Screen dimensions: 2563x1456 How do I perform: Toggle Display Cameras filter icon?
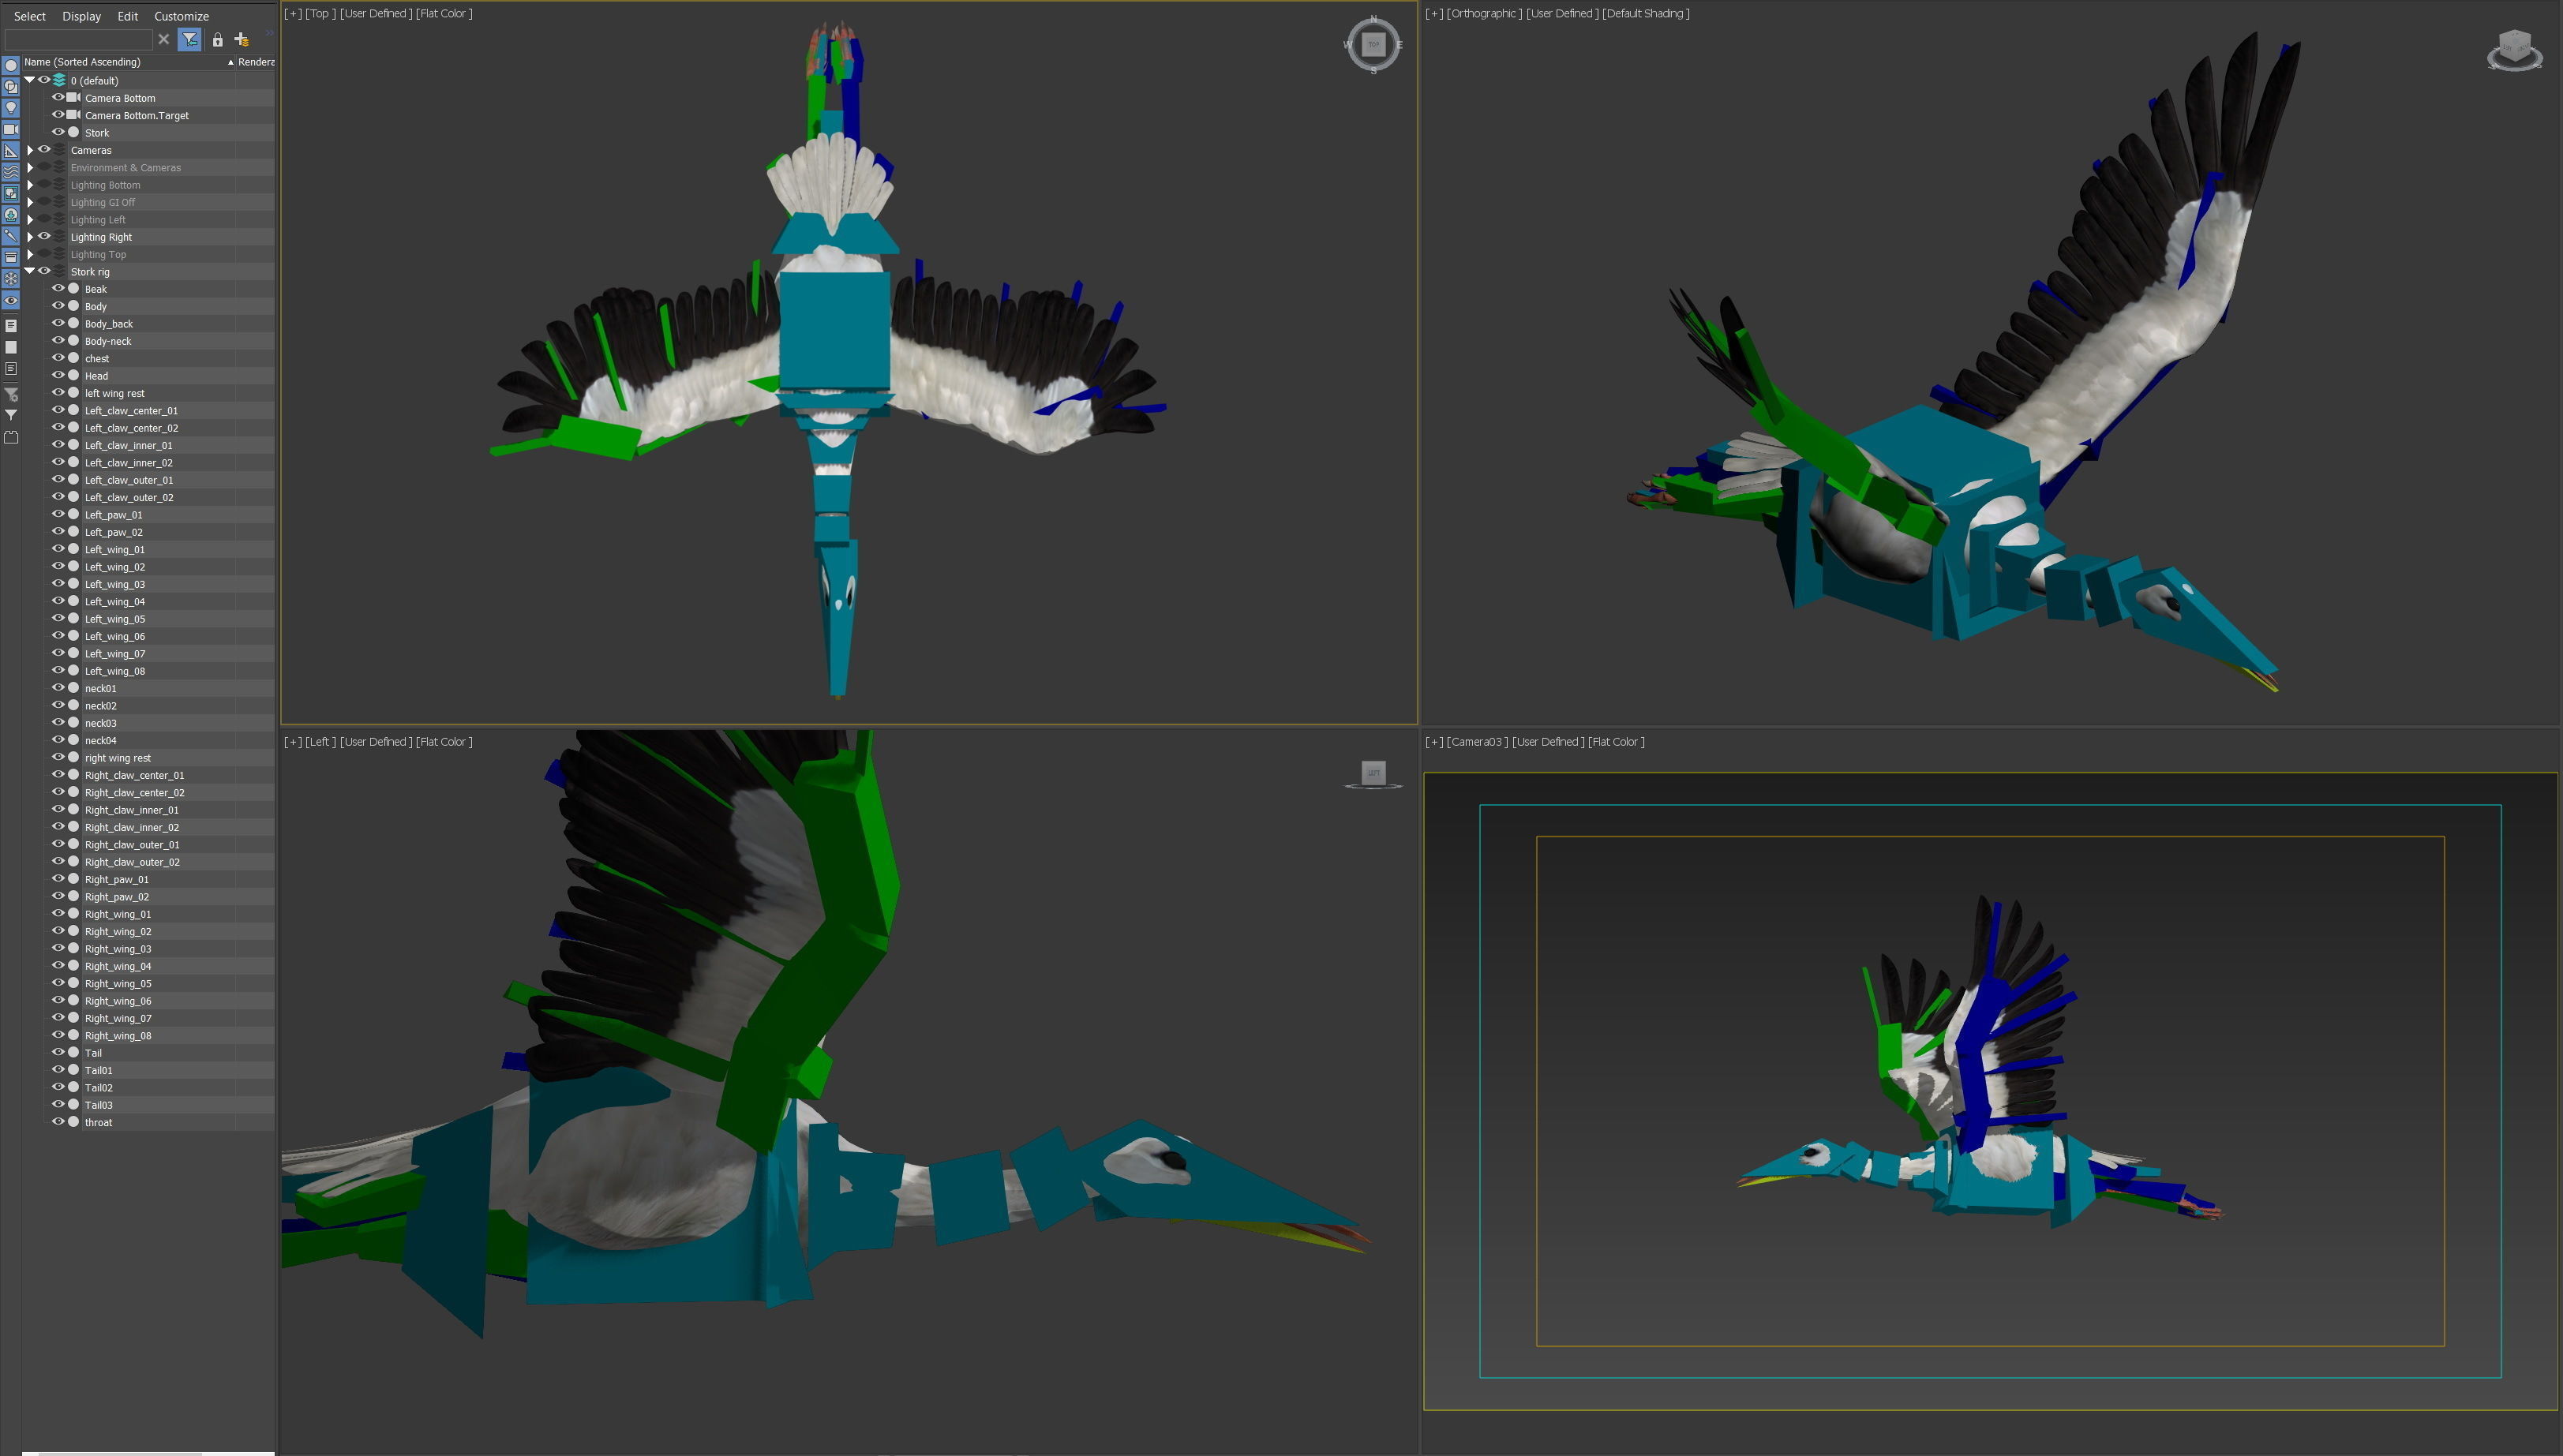tap(11, 129)
